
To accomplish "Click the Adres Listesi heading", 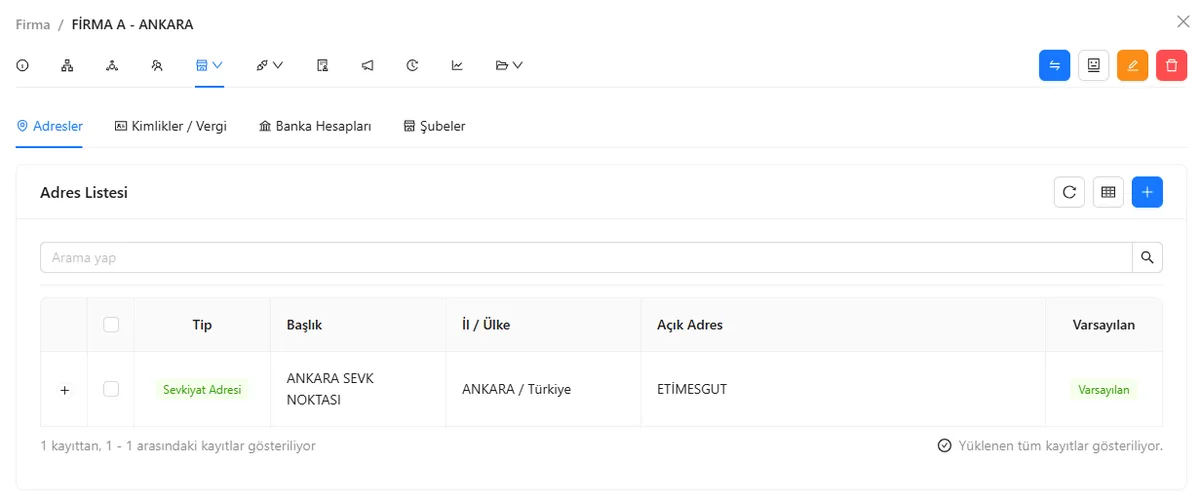I will 84,192.
